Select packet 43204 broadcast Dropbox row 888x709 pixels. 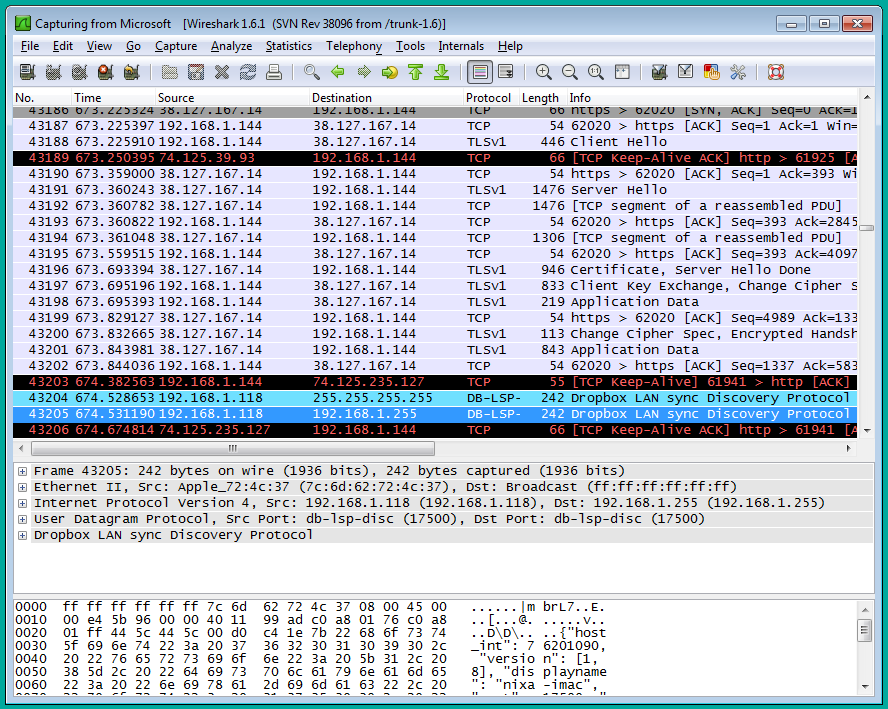(x=435, y=398)
